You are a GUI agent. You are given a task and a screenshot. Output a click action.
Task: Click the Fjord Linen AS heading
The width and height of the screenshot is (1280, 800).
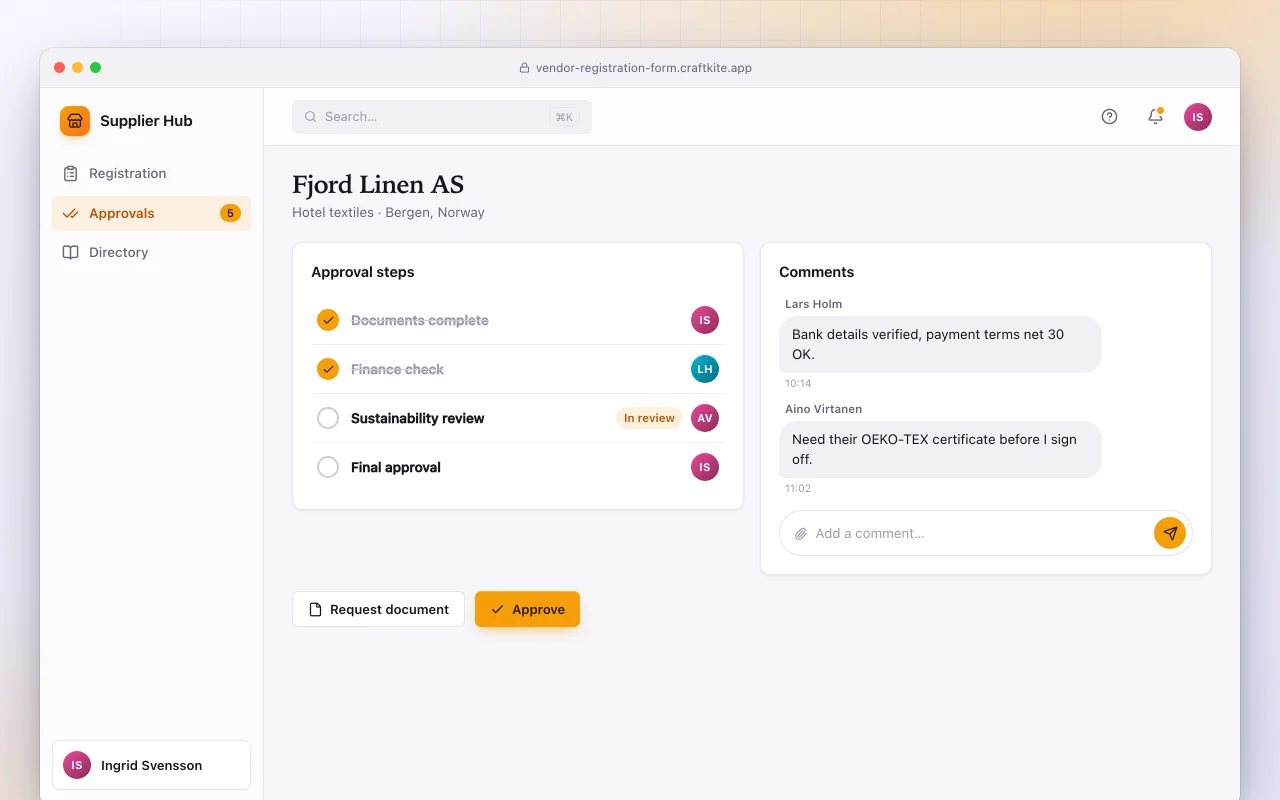(378, 185)
